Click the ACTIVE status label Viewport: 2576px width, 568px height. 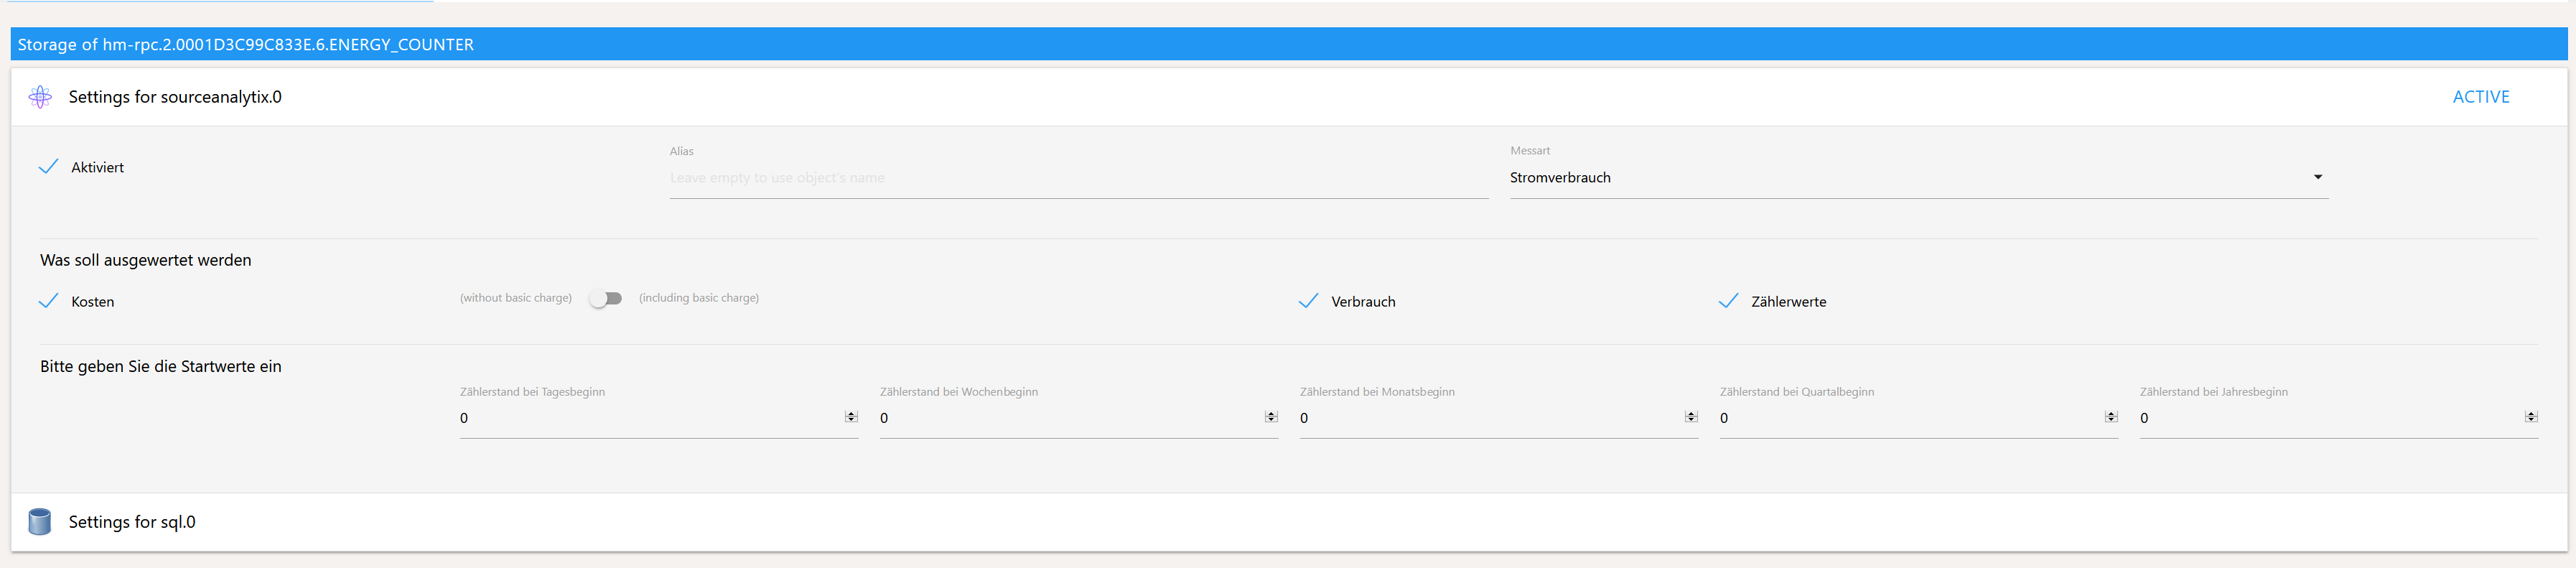click(x=2481, y=97)
